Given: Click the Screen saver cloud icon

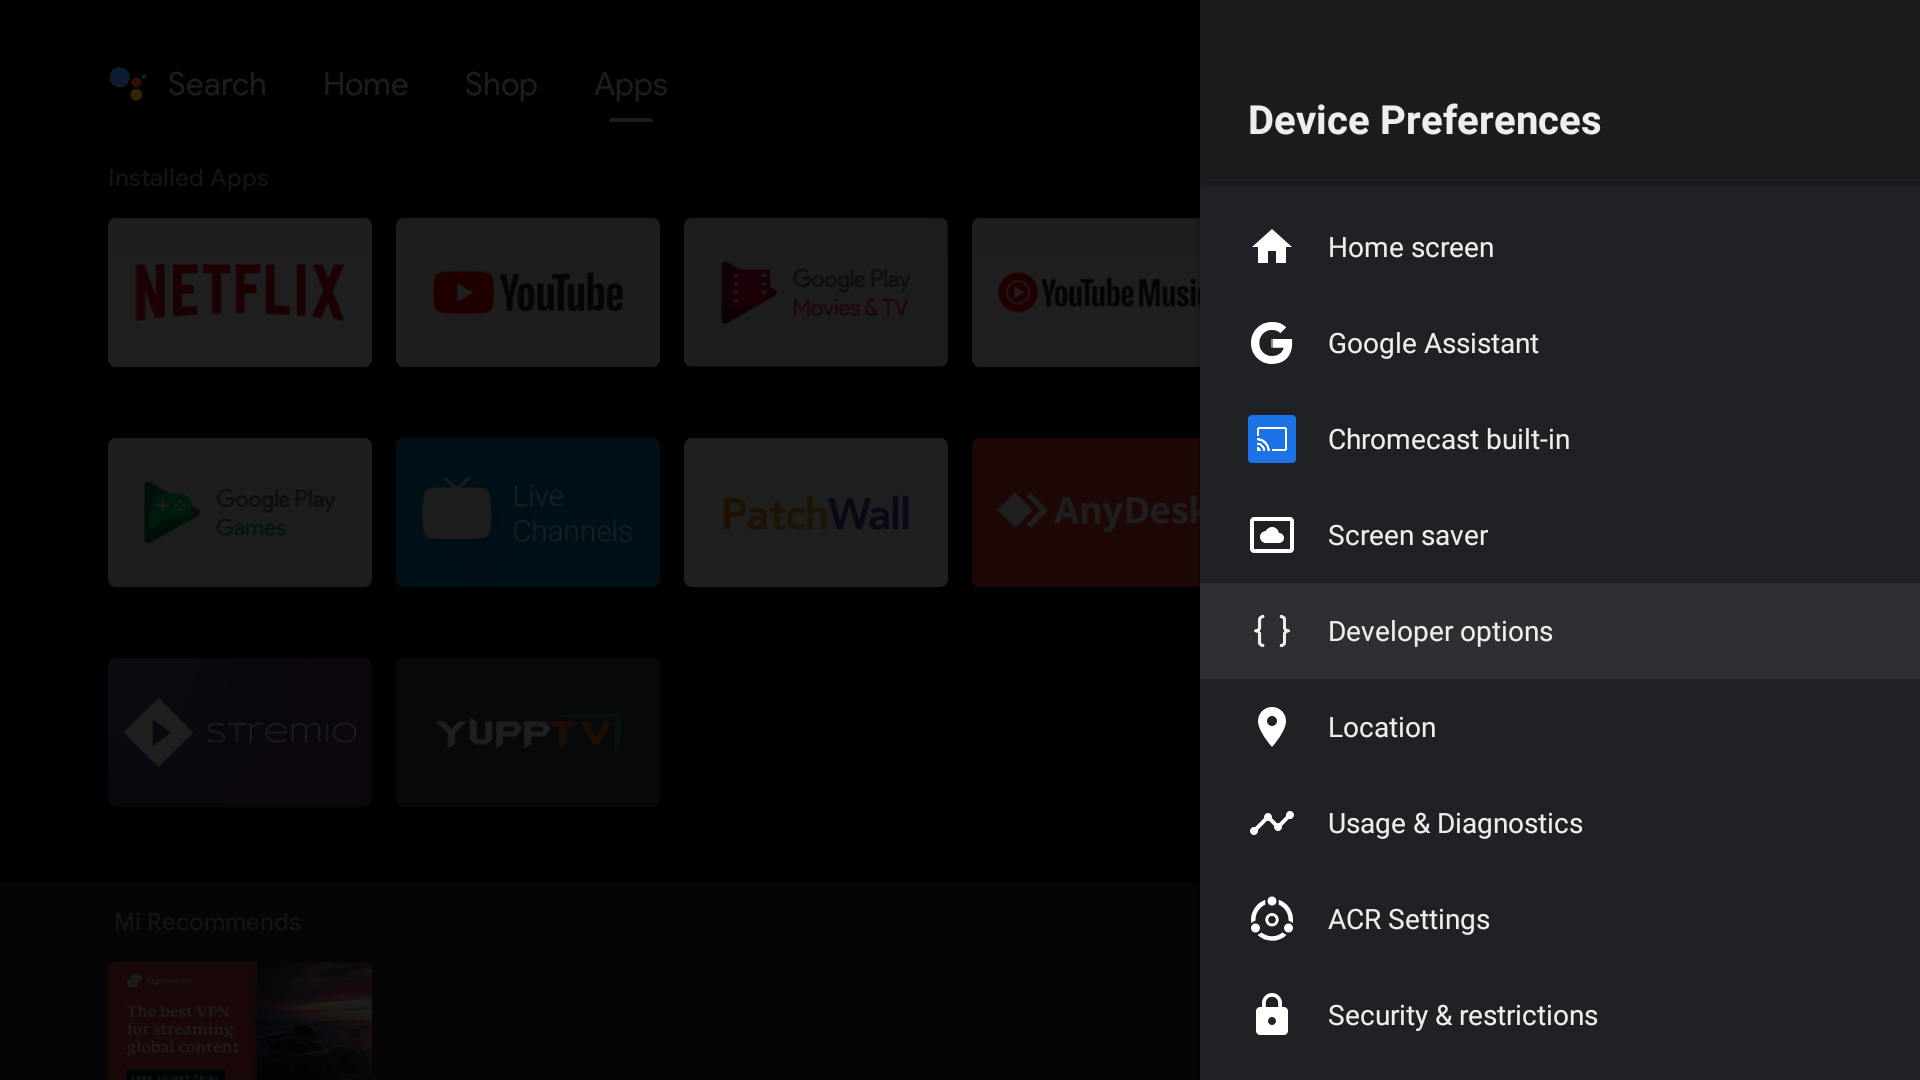Looking at the screenshot, I should (1271, 535).
